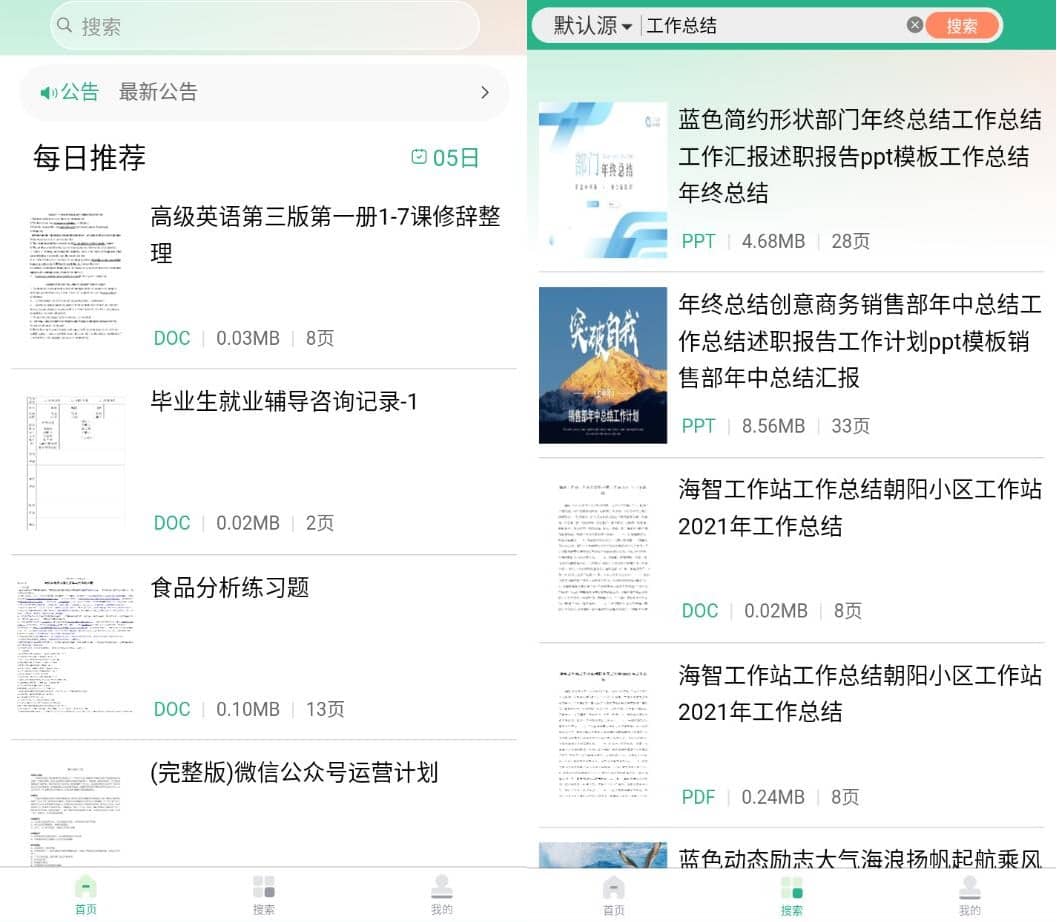The image size is (1057, 922).
Task: Open 高级英语第三版第一册 document
Action: [x=325, y=235]
